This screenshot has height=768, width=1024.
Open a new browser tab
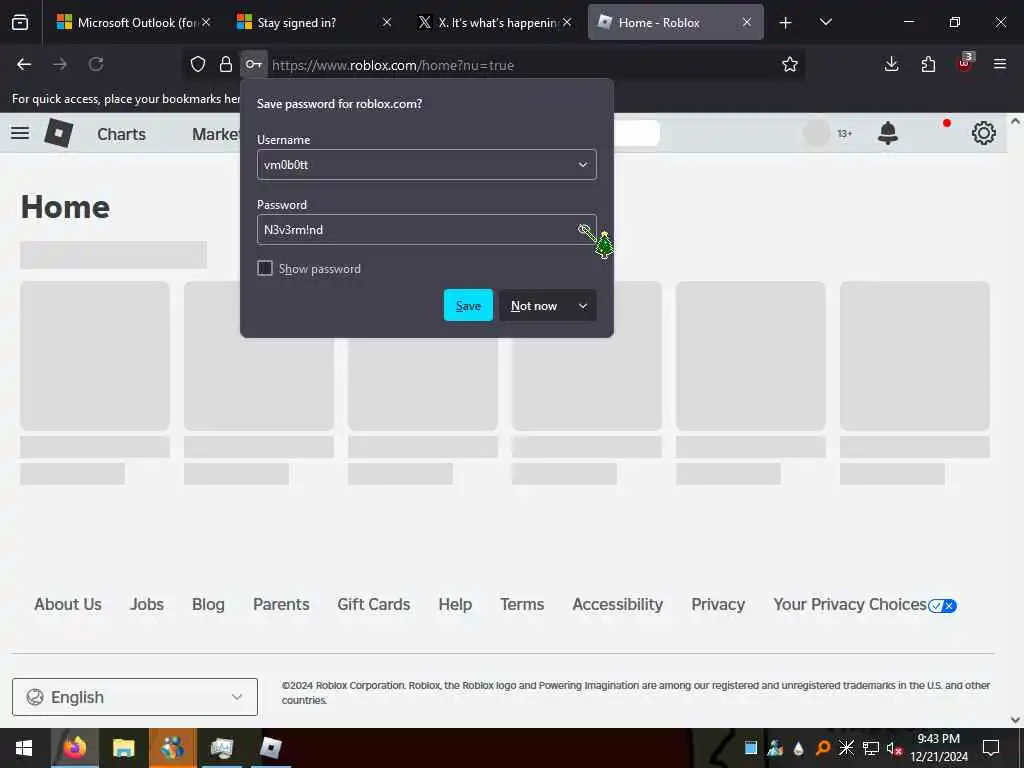[786, 23]
